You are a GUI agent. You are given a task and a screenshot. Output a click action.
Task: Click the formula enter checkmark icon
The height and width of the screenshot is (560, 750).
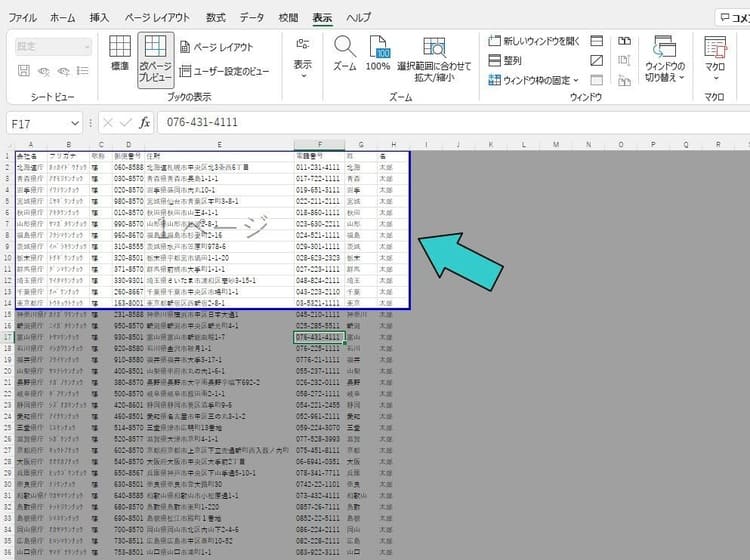pyautogui.click(x=126, y=123)
